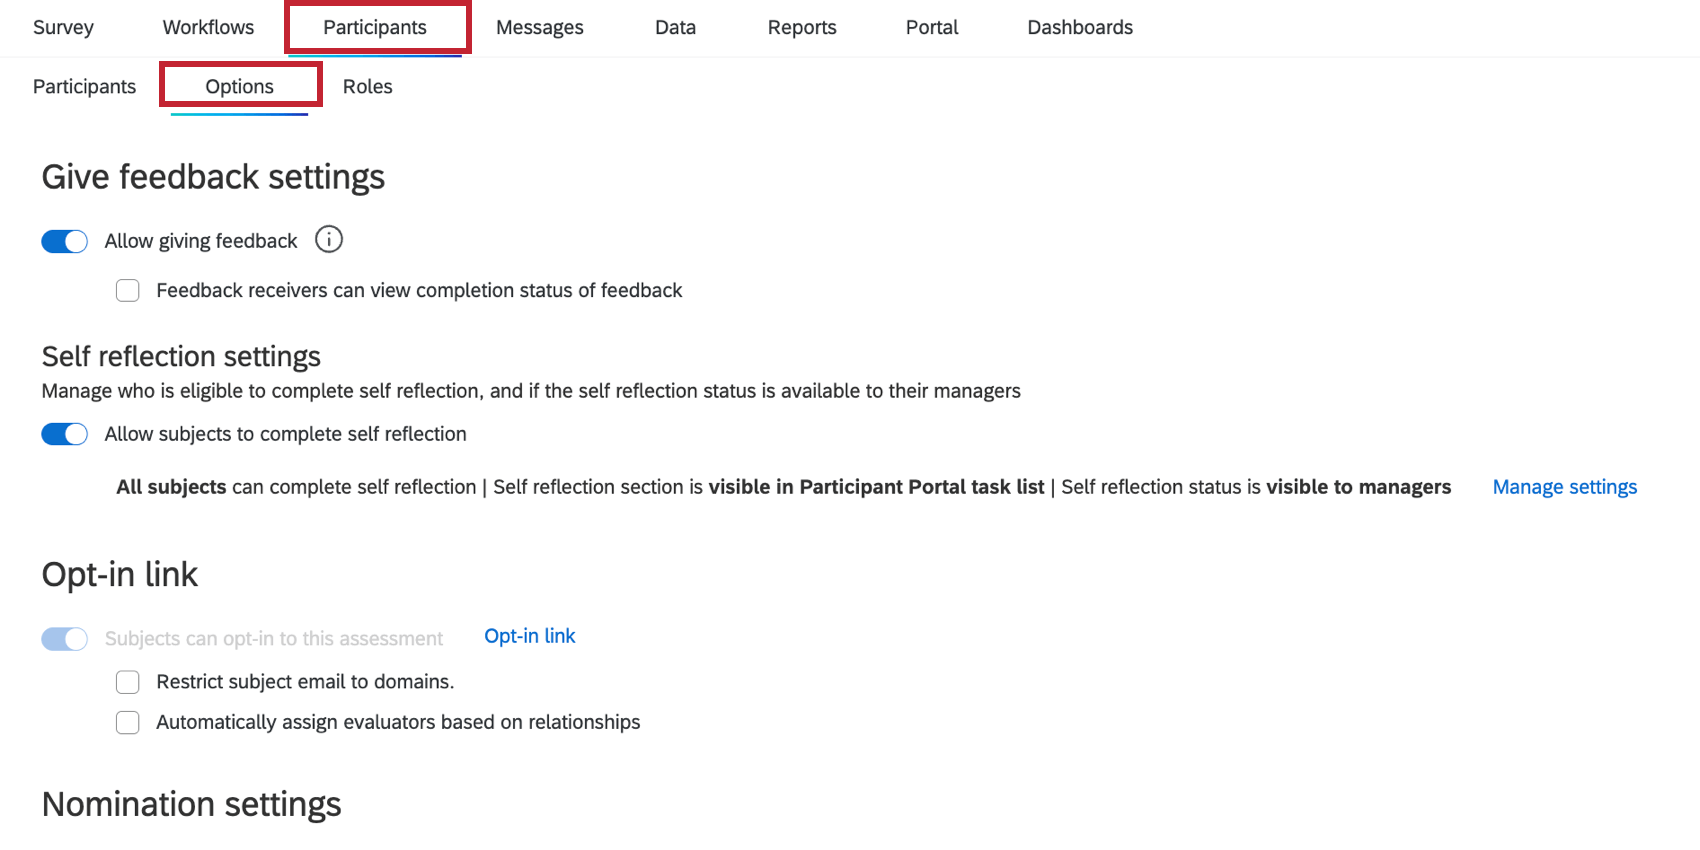
Task: Switch to the Workflows tab
Action: (208, 27)
